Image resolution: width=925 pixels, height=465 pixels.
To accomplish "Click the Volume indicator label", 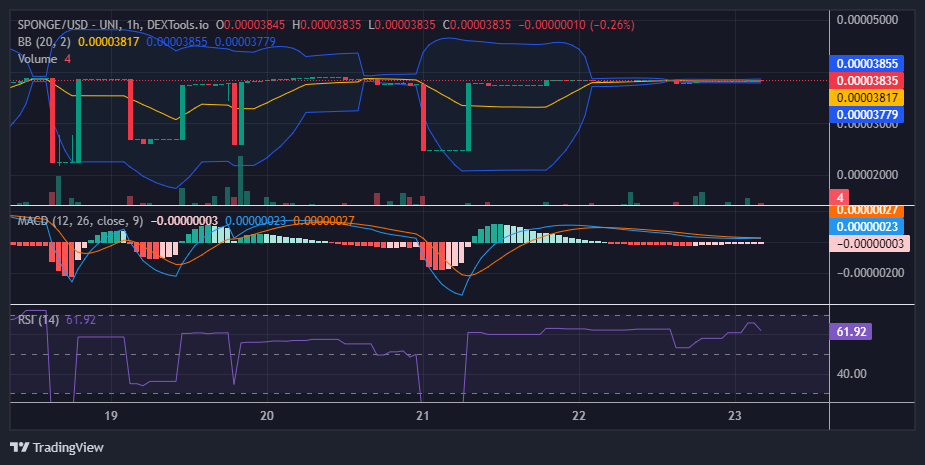I will 37,59.
